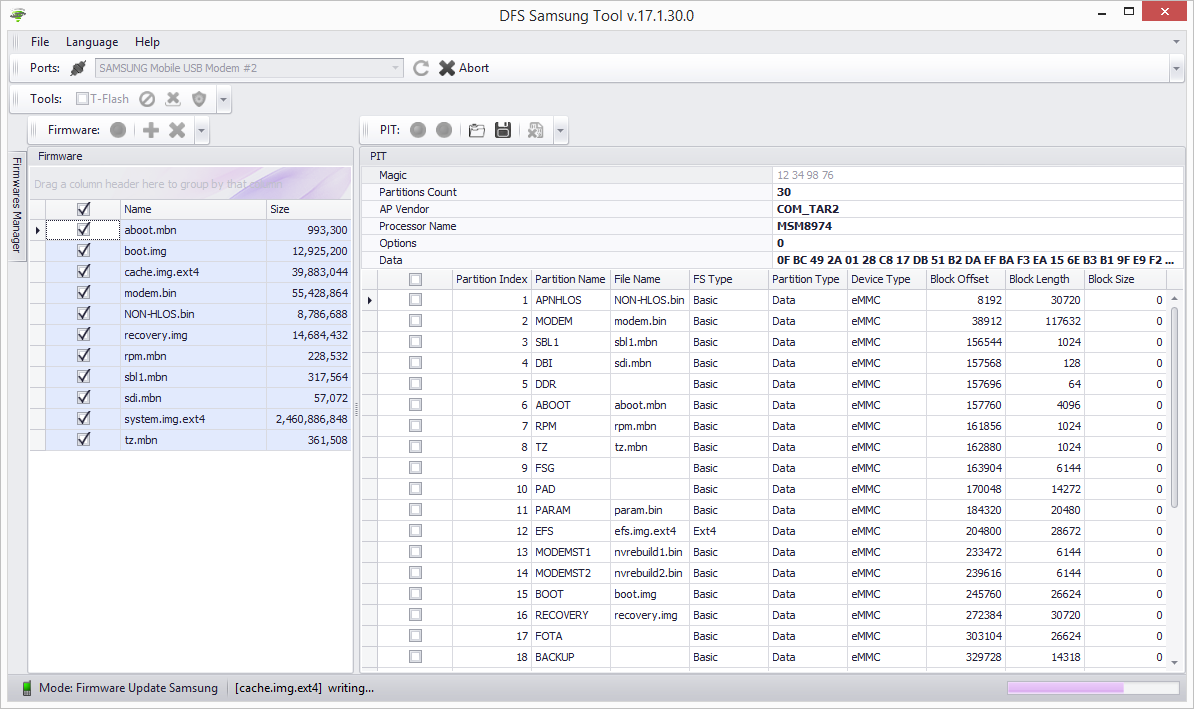This screenshot has height=709, width=1194.
Task: Expand the menu bar overflow arrow
Action: tap(1176, 42)
